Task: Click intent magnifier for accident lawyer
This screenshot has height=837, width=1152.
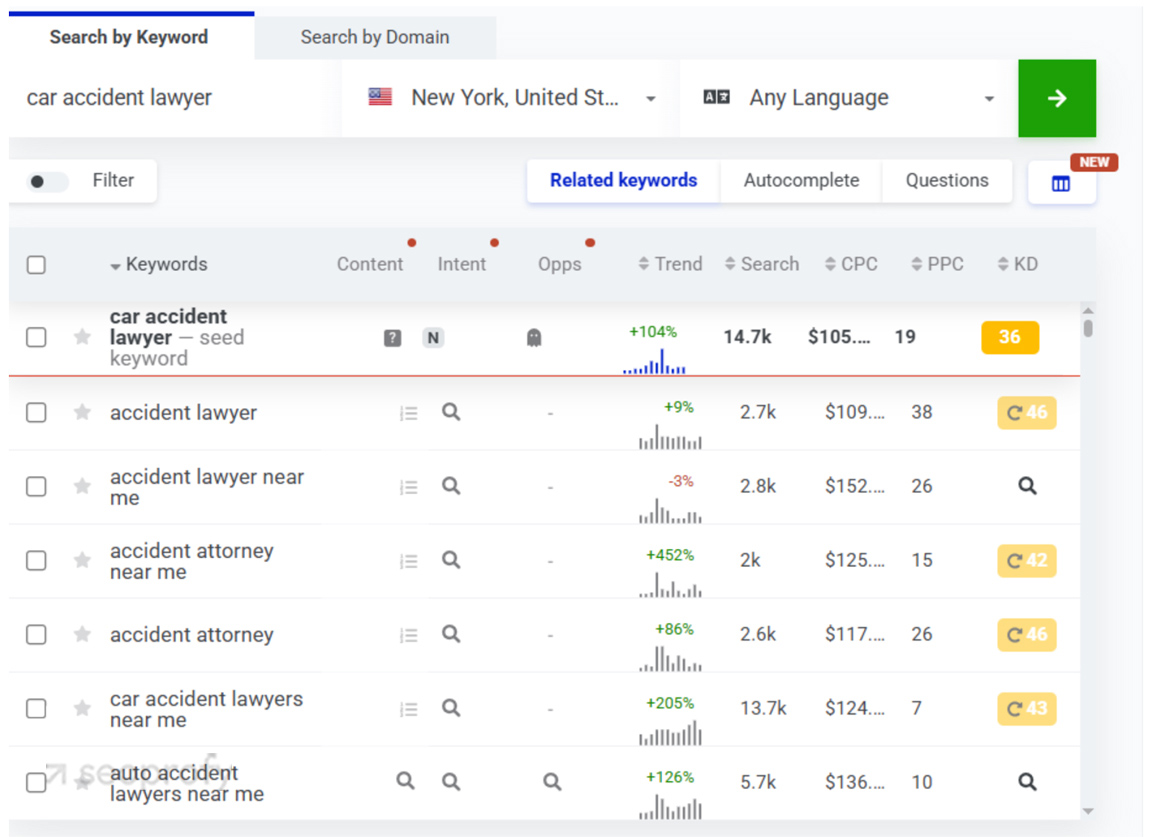Action: [x=451, y=412]
